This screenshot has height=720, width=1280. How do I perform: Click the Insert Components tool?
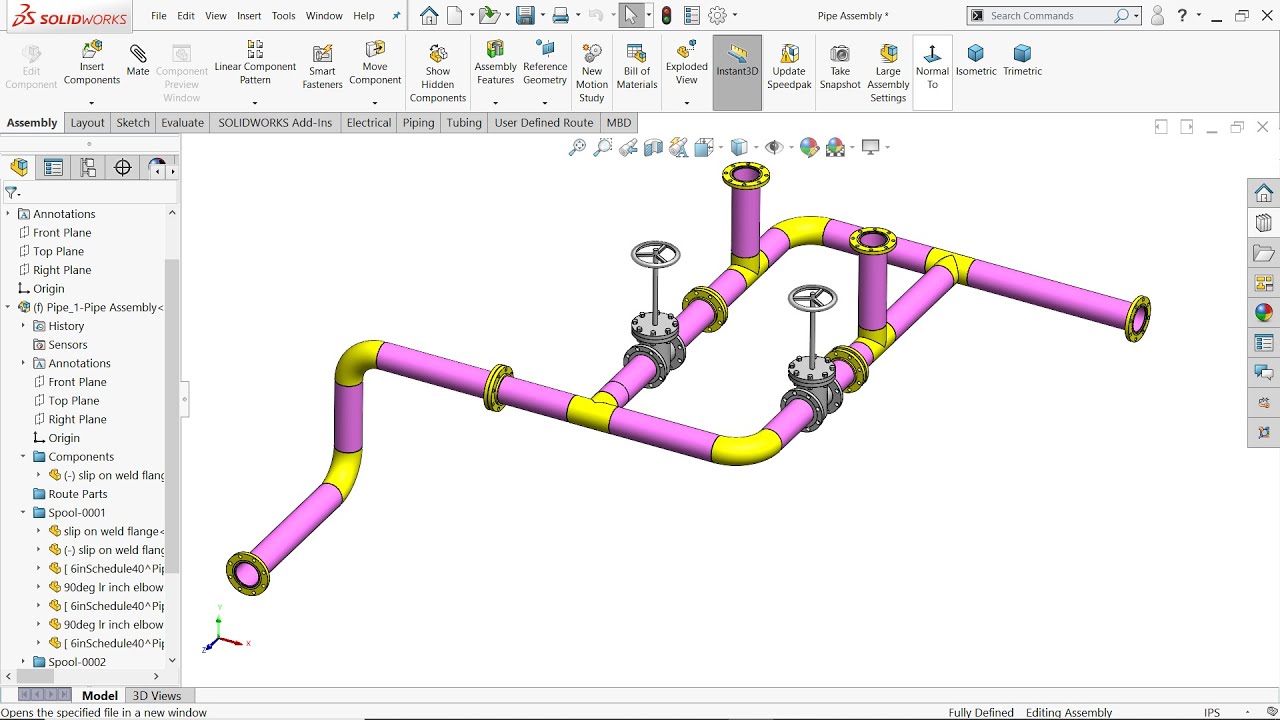(91, 63)
